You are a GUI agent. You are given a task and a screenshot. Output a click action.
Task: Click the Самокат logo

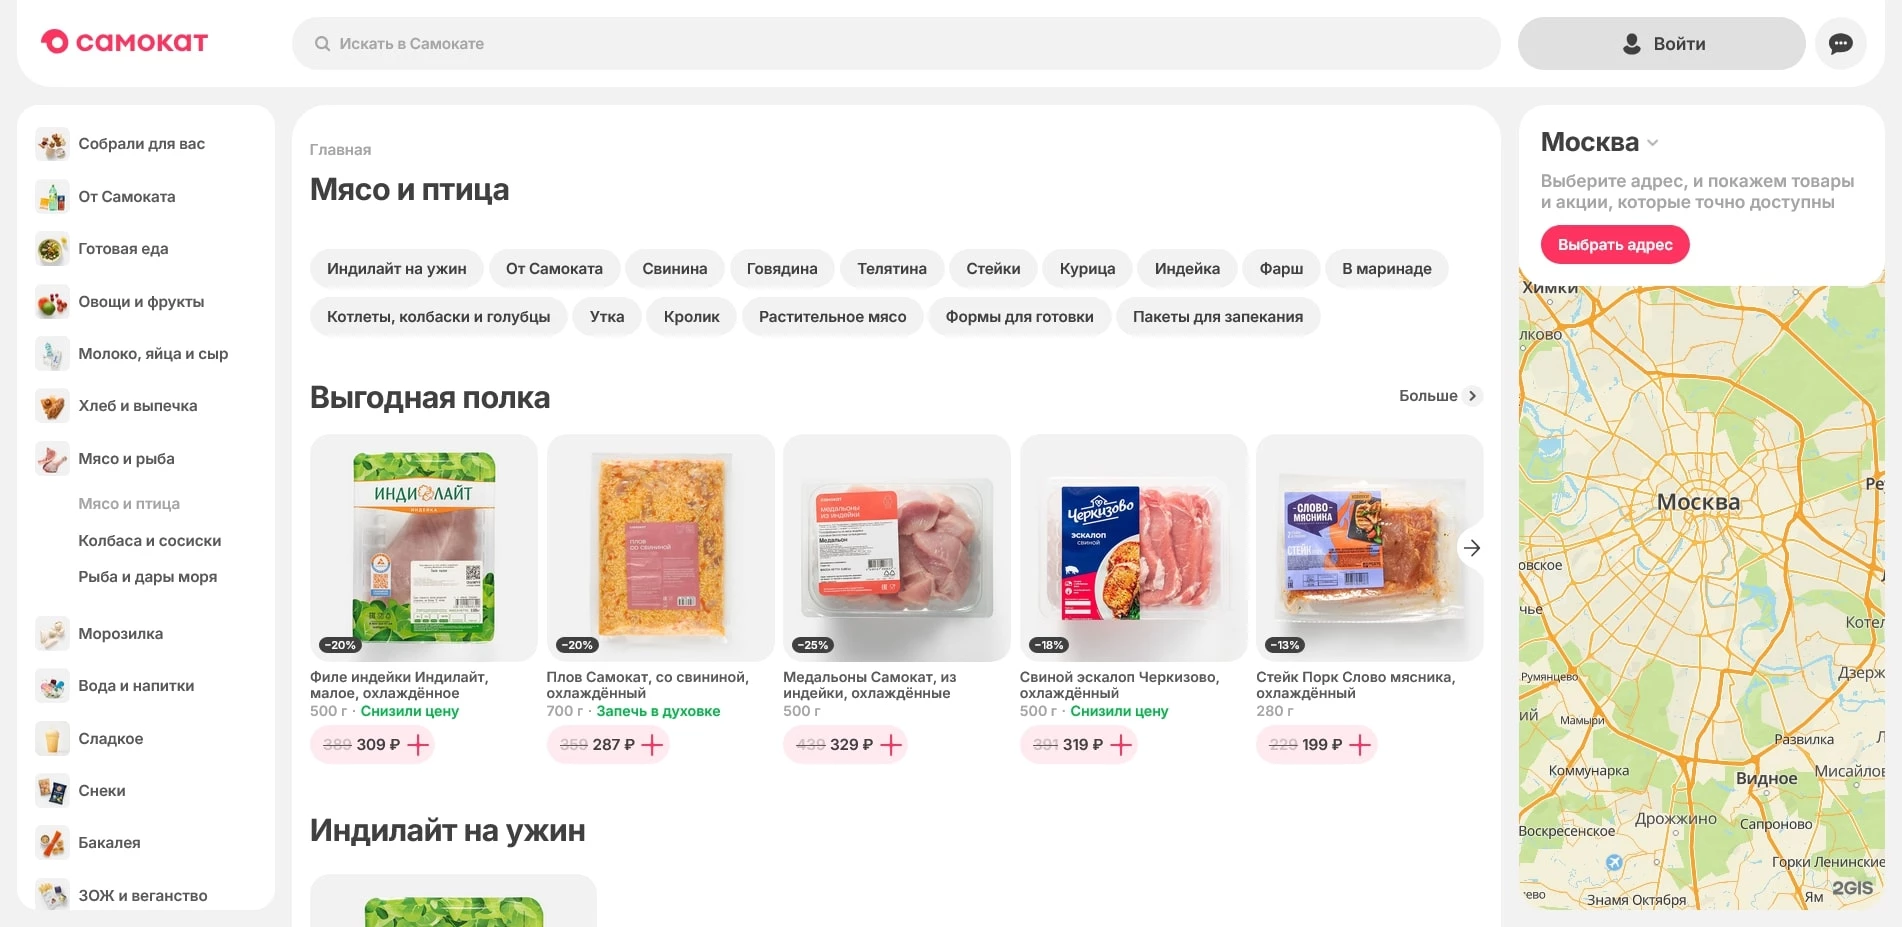click(x=124, y=42)
